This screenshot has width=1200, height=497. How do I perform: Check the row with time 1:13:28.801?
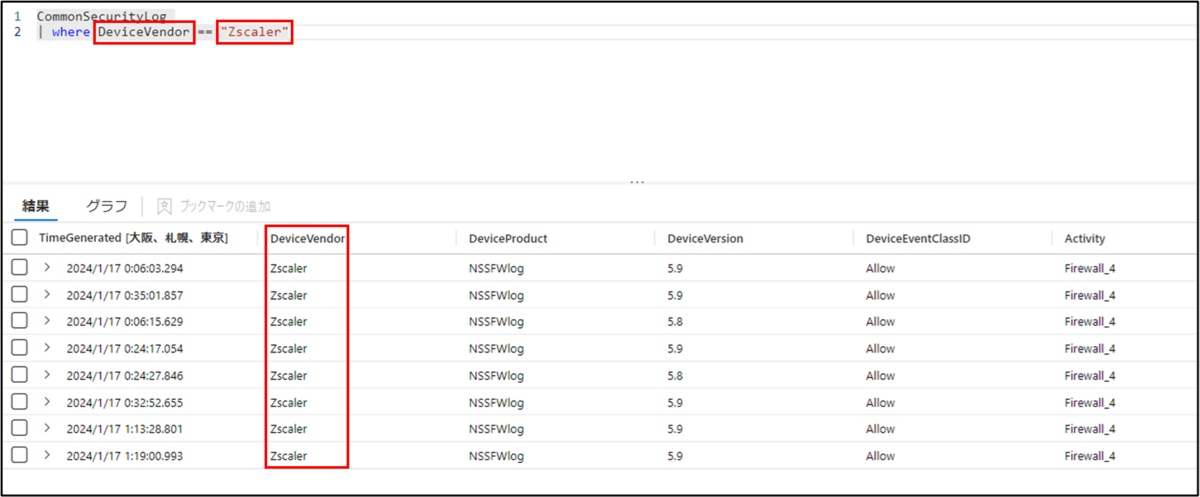[19, 428]
